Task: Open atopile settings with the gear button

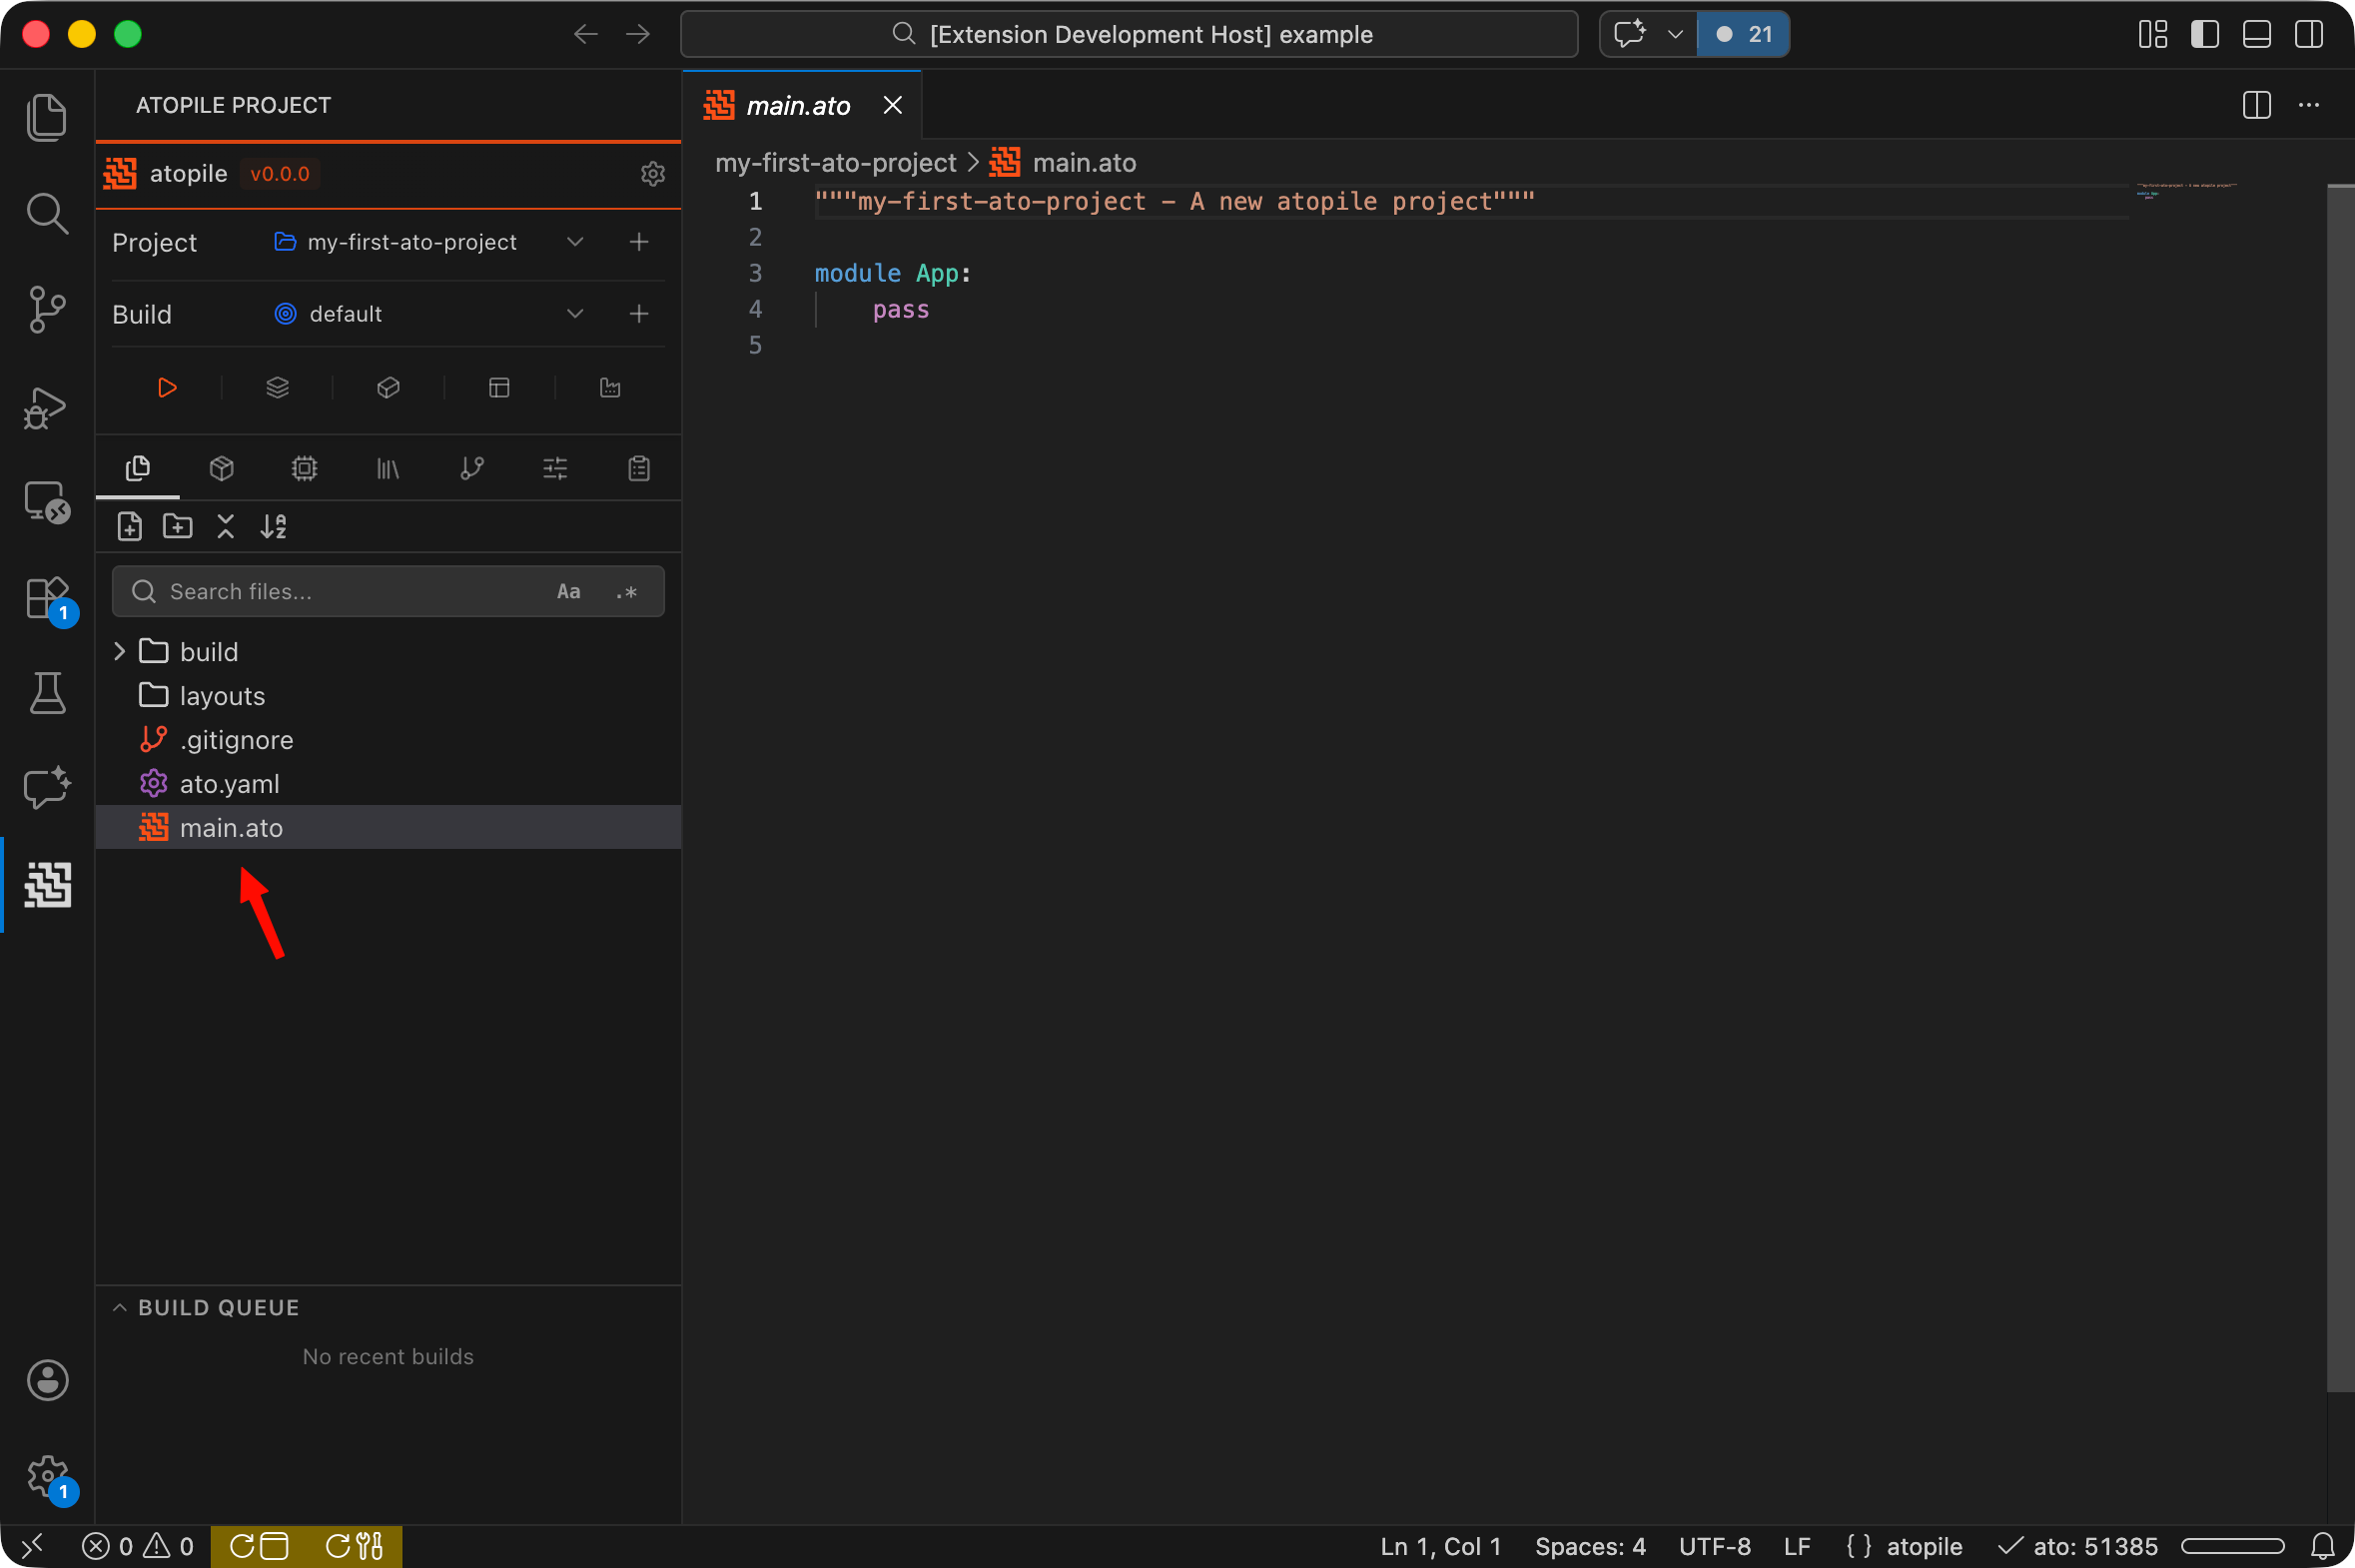Action: tap(653, 173)
